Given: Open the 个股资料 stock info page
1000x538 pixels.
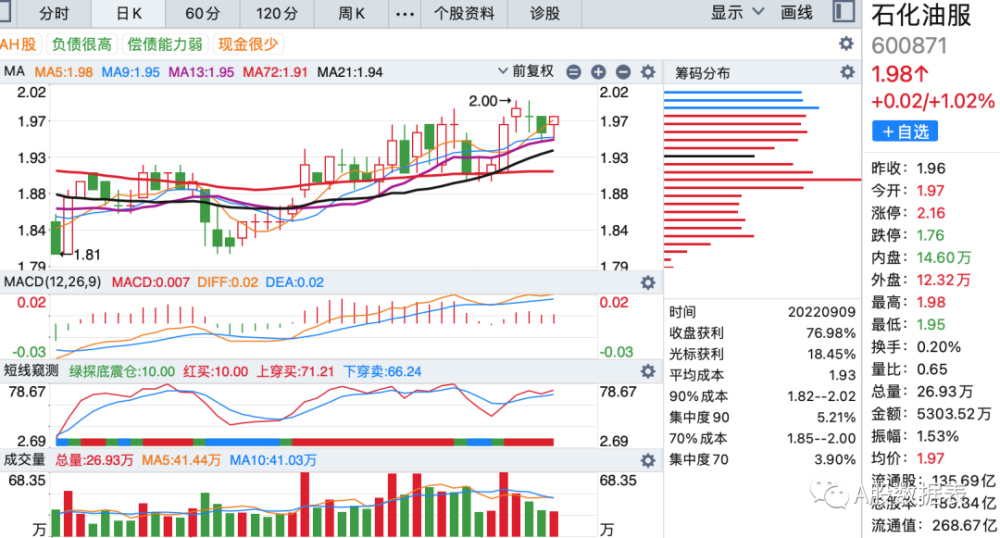Looking at the screenshot, I should click(464, 13).
